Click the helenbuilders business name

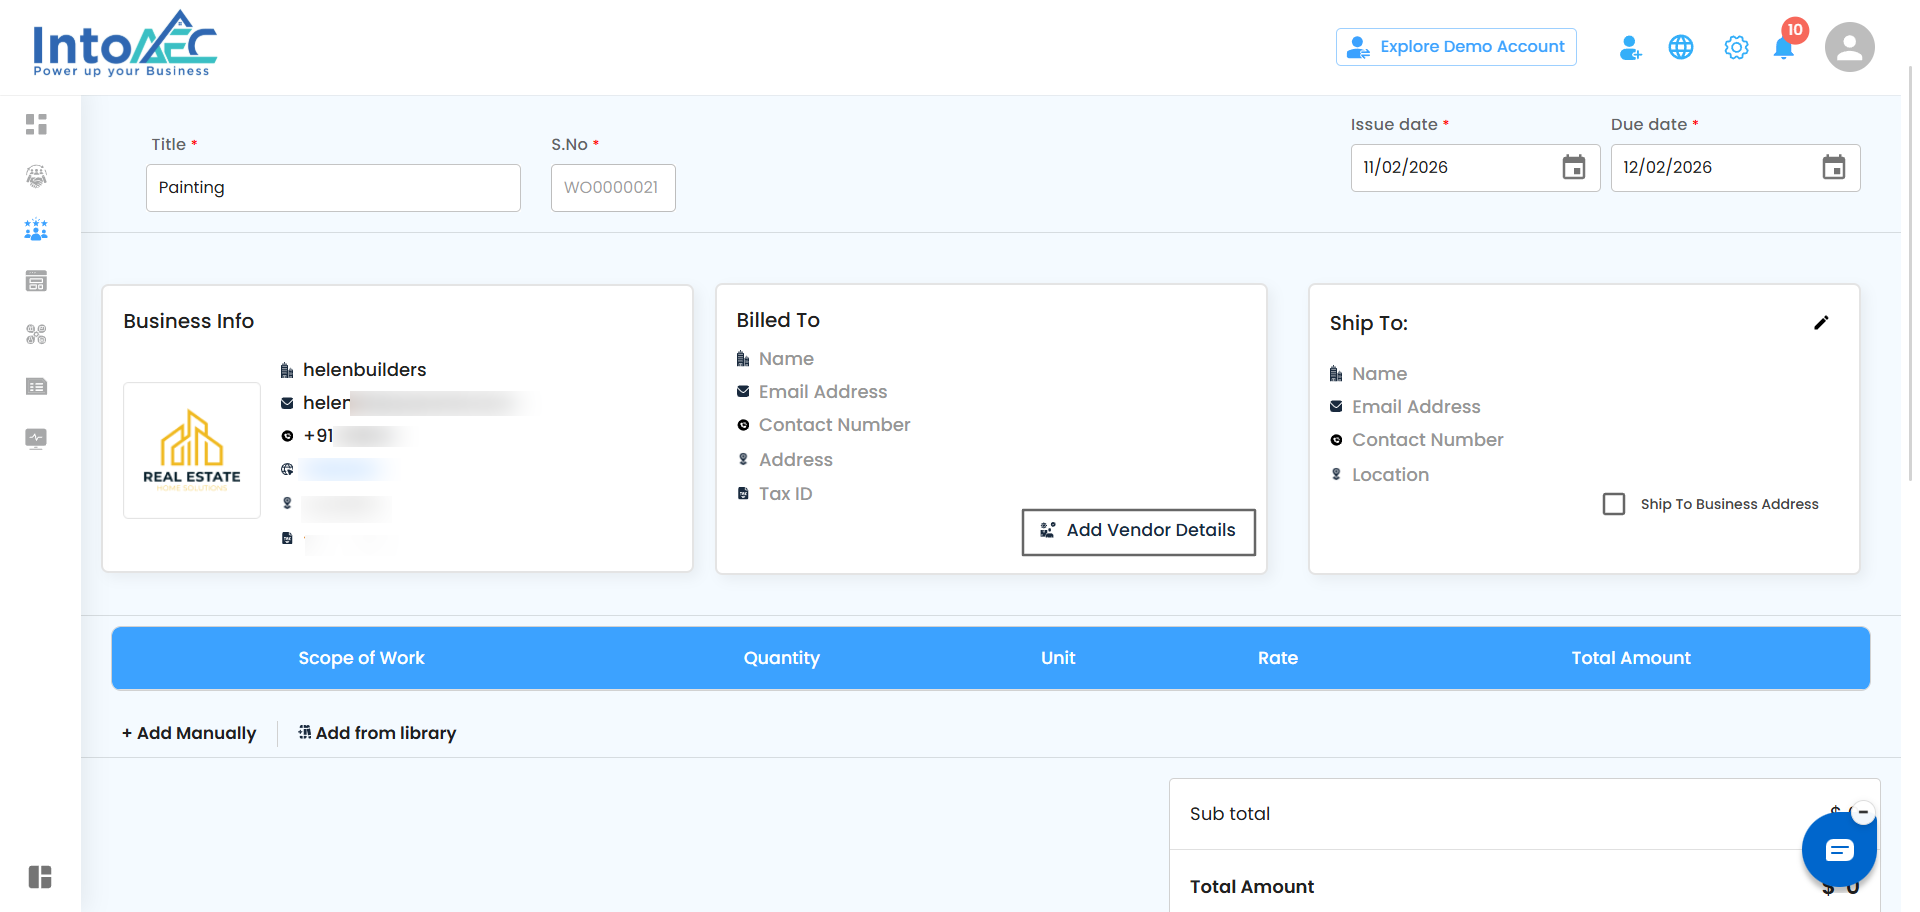[365, 370]
